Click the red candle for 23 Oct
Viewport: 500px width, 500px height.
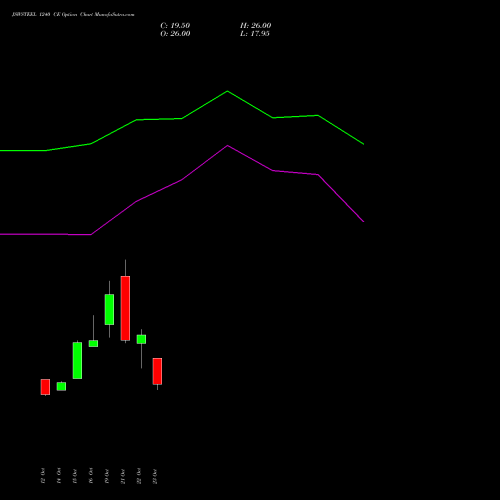(157, 371)
